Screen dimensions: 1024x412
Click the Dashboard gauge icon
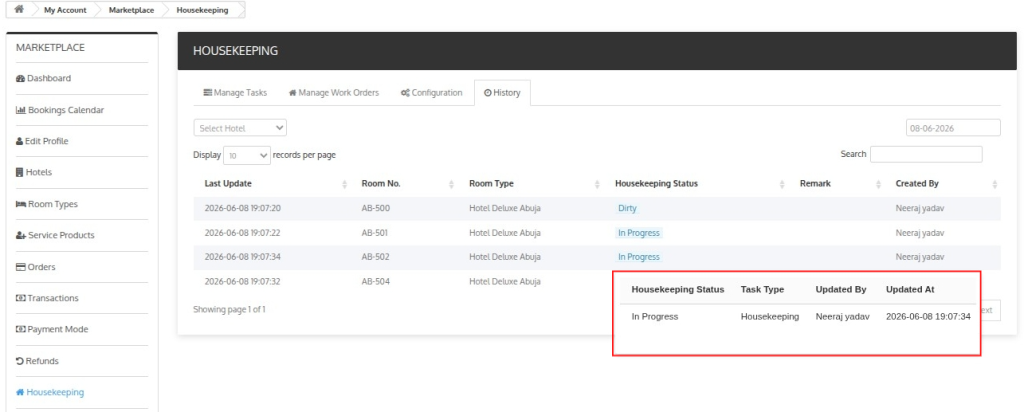20,78
